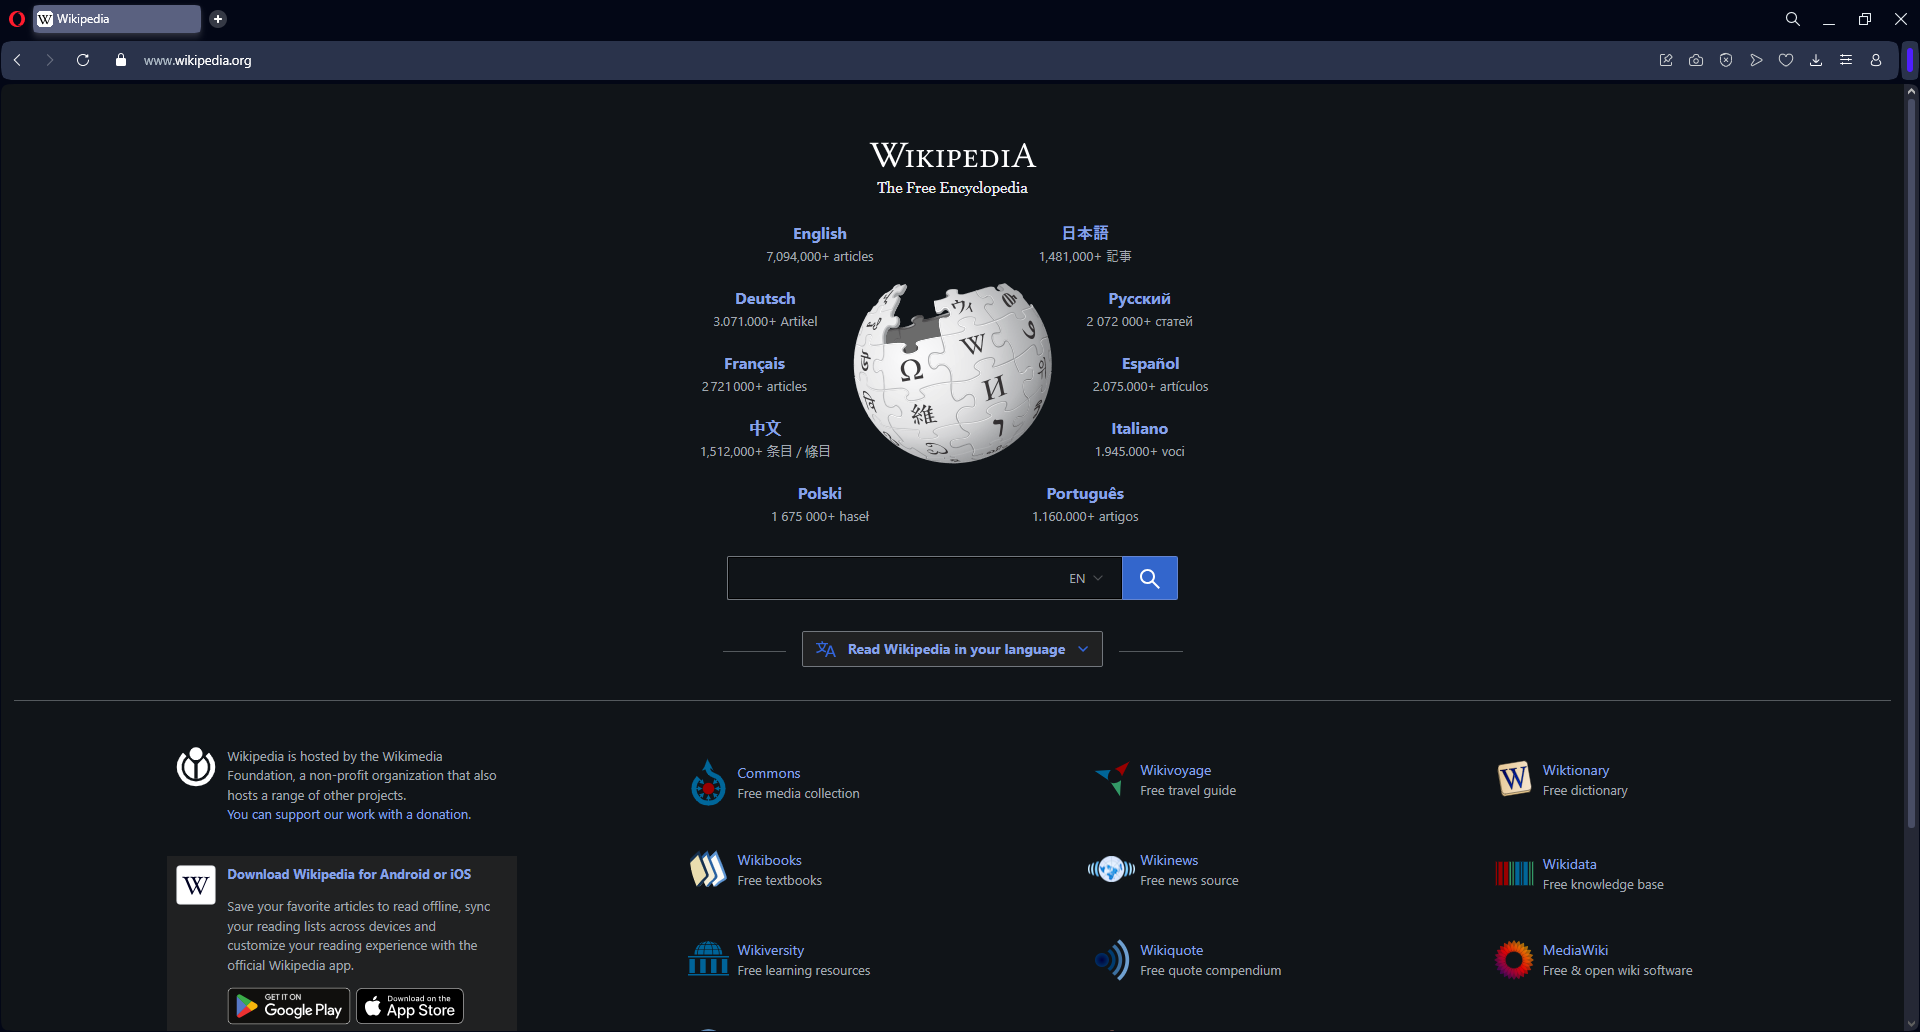This screenshot has width=1920, height=1032.
Task: Open the Wikibooks text link
Action: tap(770, 860)
